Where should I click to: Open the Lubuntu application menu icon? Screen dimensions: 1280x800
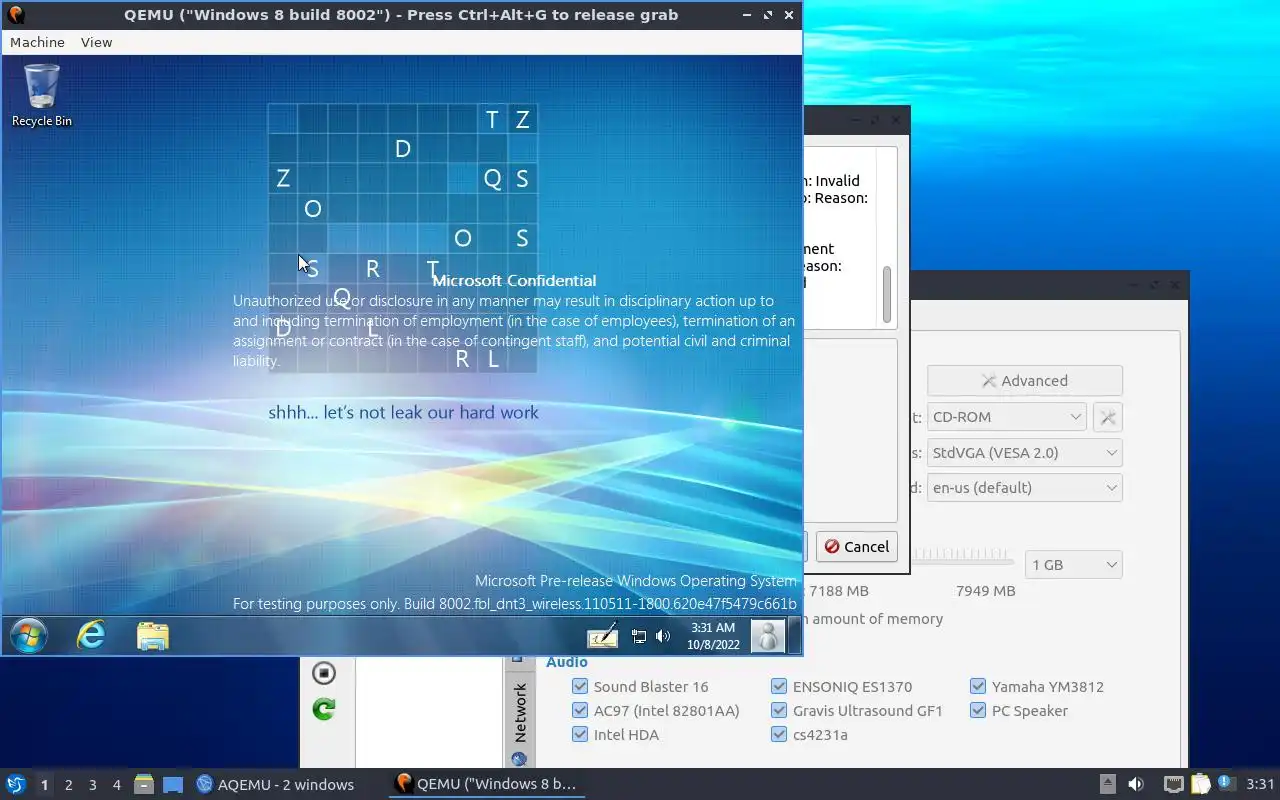coord(15,784)
